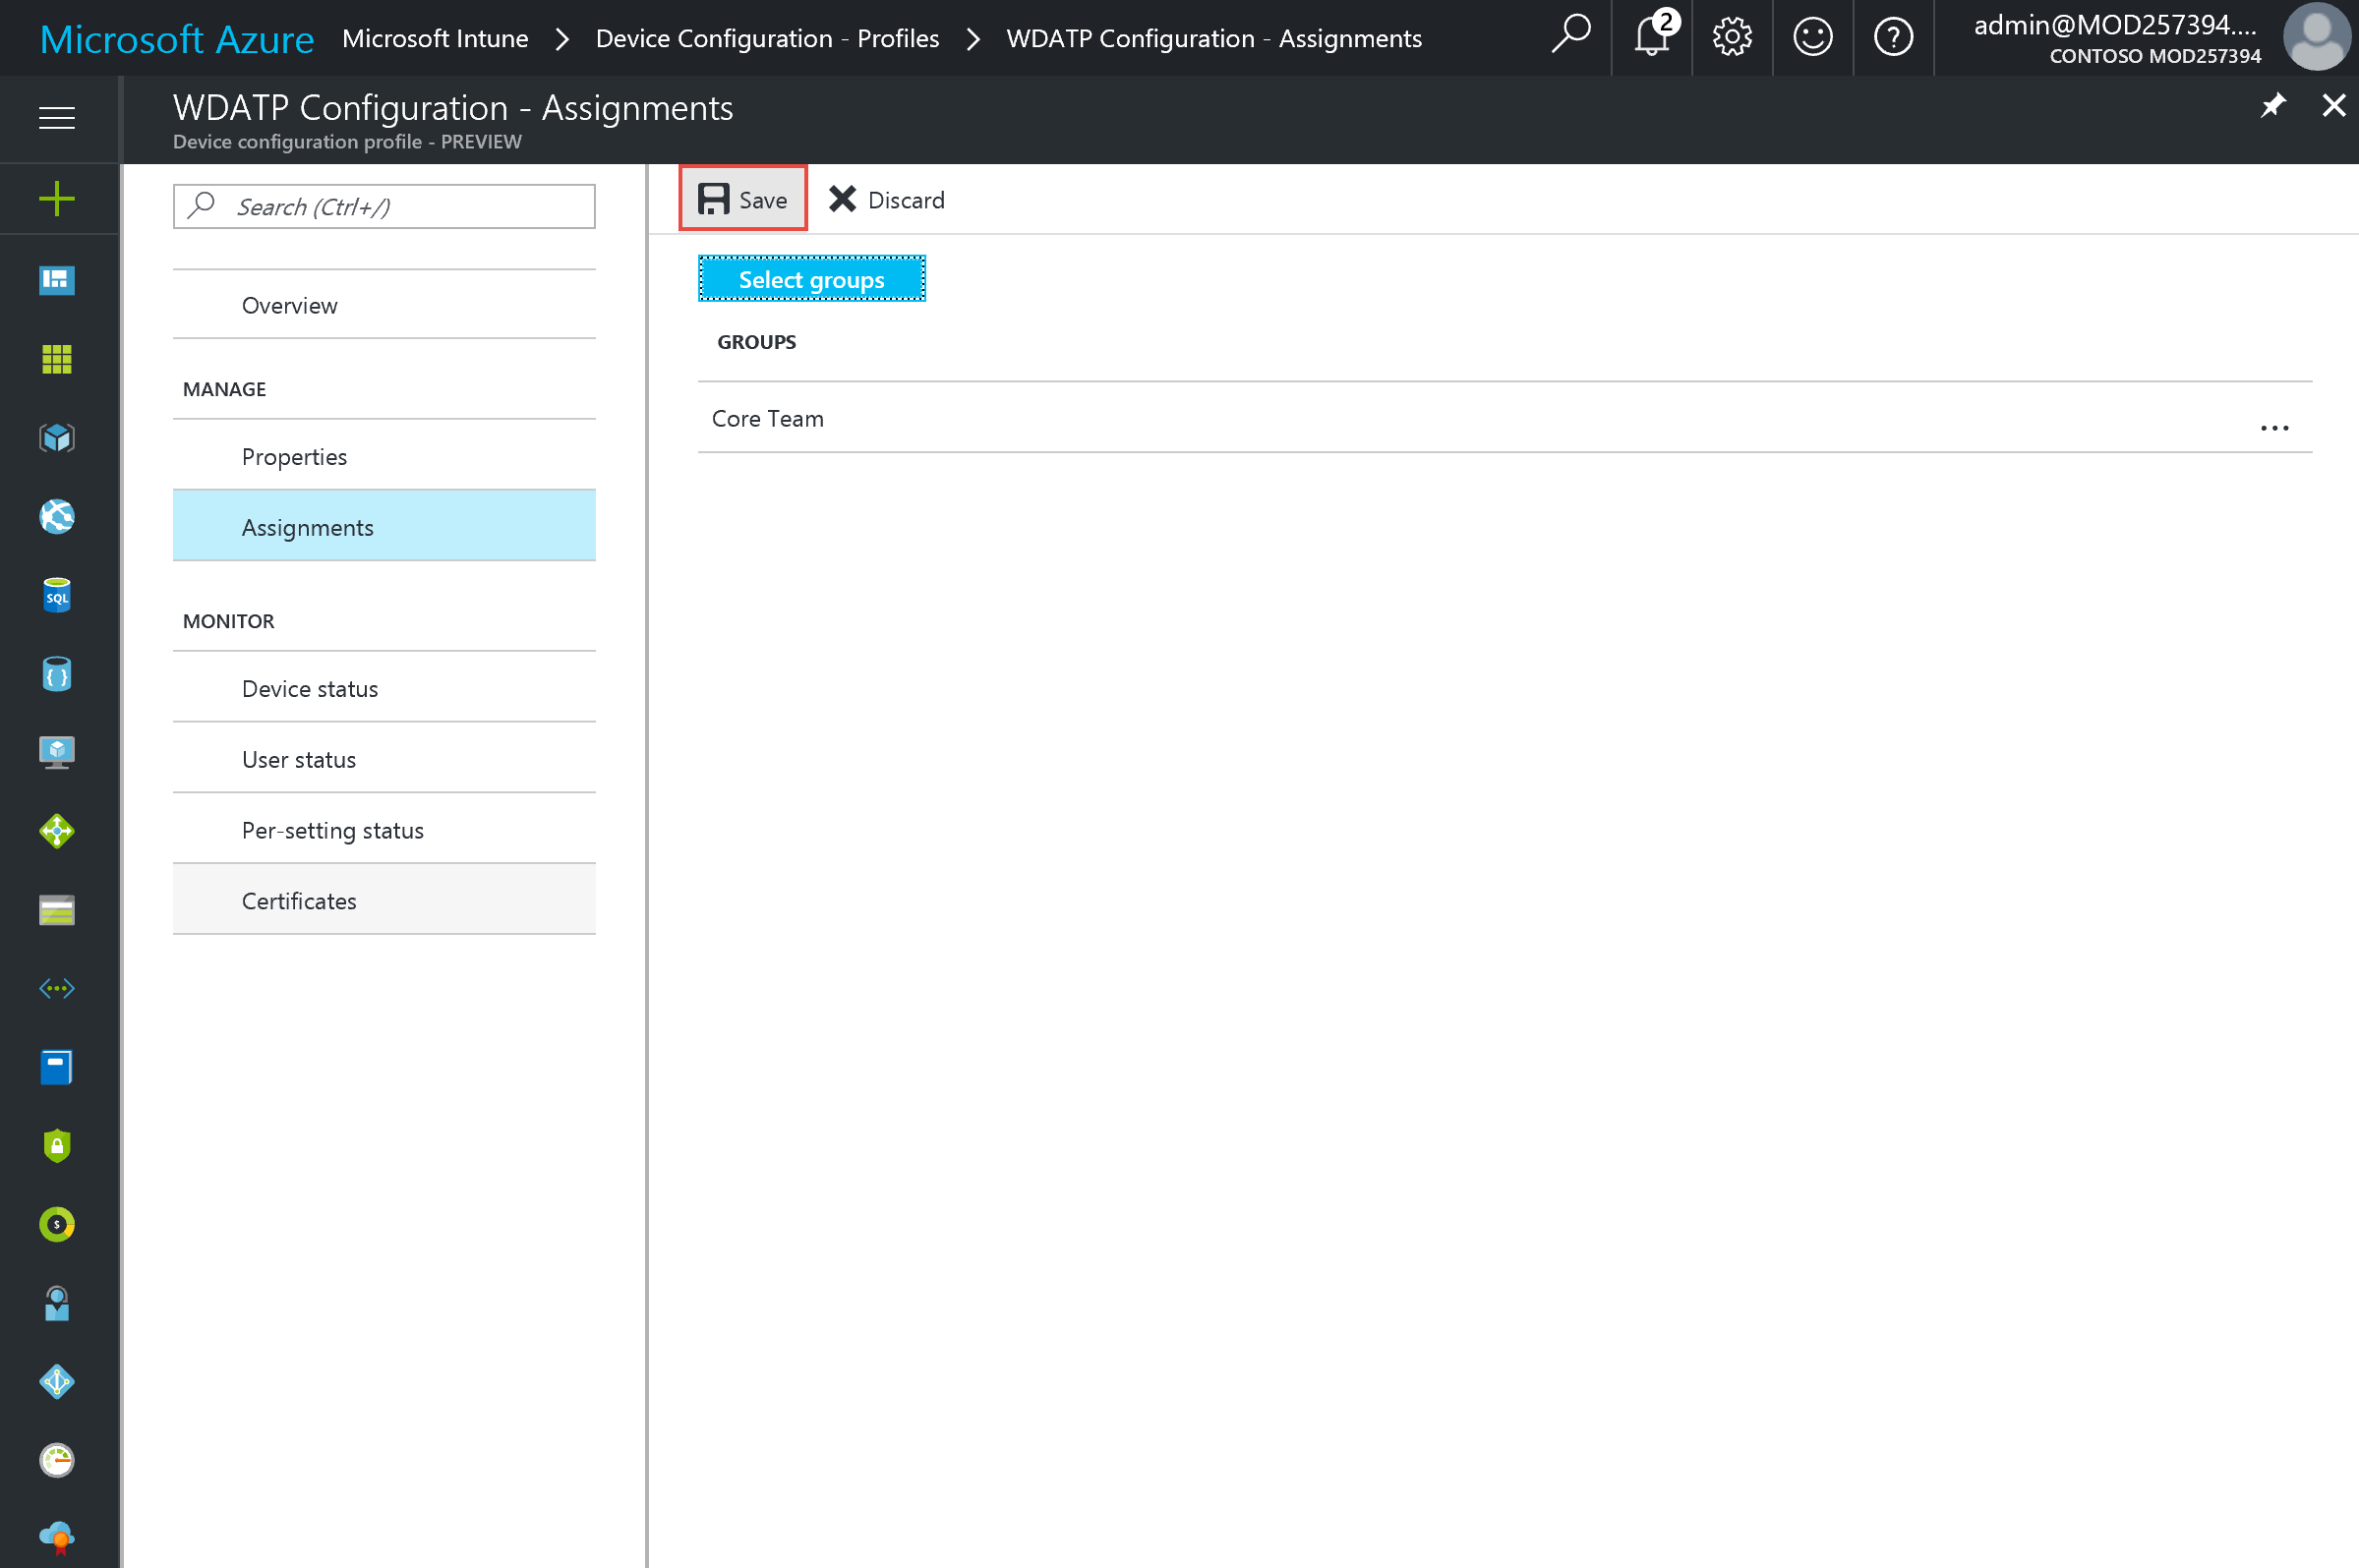Click the global search magnifier icon
The image size is (2359, 1568).
(1570, 36)
